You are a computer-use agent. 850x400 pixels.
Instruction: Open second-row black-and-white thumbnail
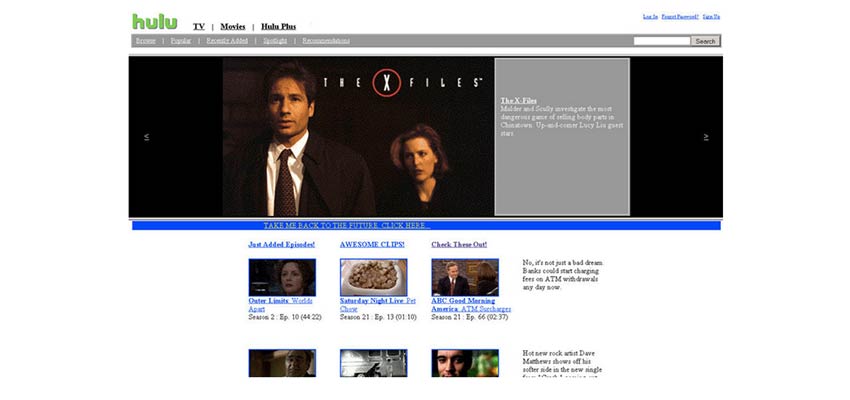pyautogui.click(x=374, y=363)
